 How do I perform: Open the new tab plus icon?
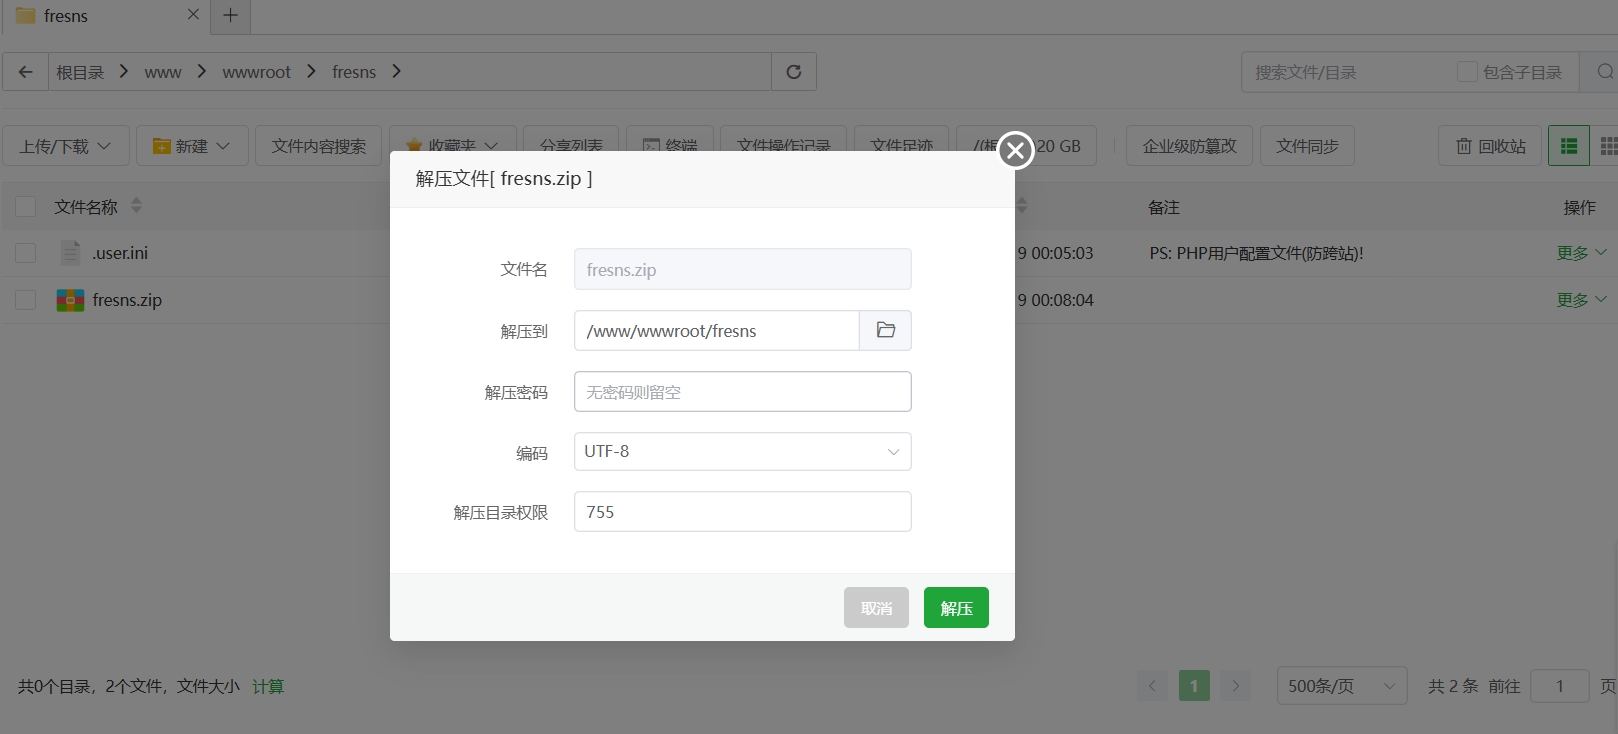coord(230,16)
